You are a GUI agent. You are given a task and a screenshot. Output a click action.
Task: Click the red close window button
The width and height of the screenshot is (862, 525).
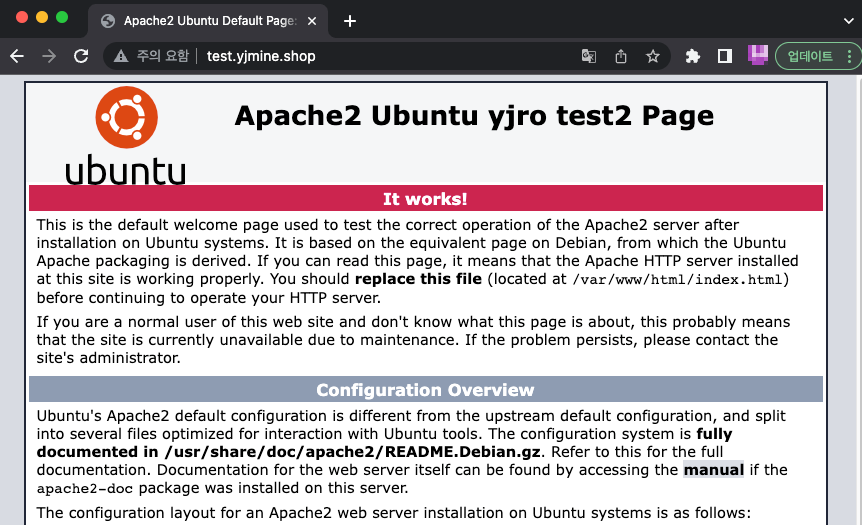[22, 17]
